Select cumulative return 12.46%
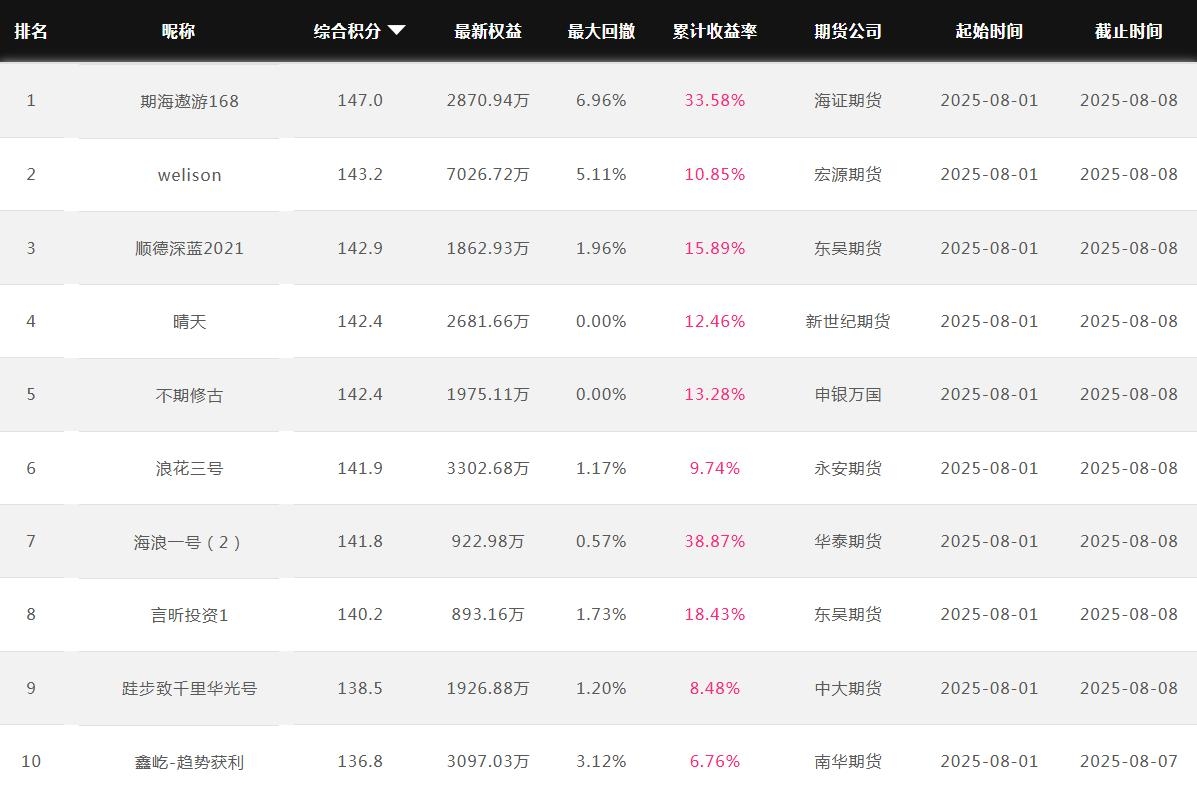The width and height of the screenshot is (1197, 796). click(715, 321)
